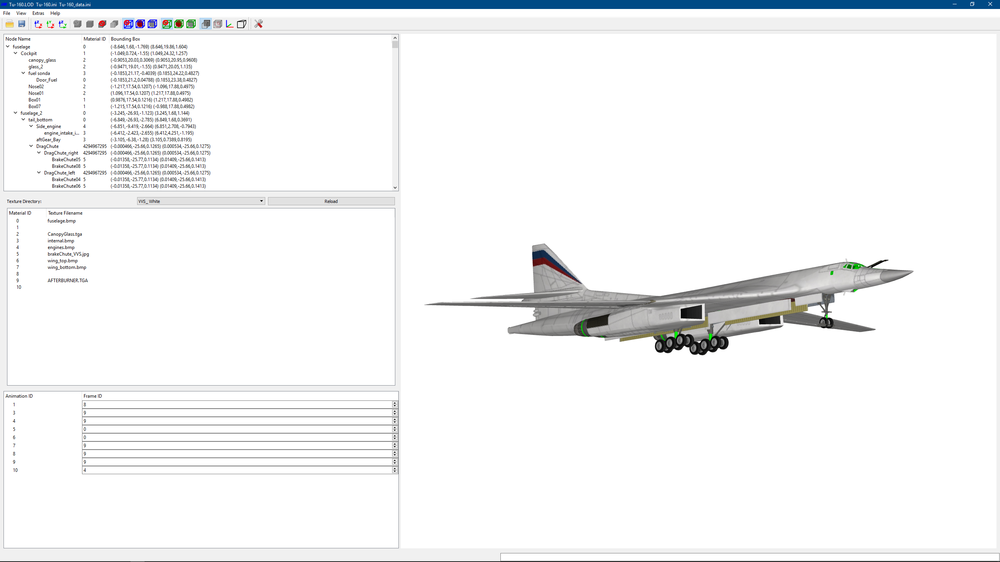Screen dimensions: 1000x562
Task: Click the Frame ID field for animation 10
Action: pyautogui.click(x=237, y=470)
